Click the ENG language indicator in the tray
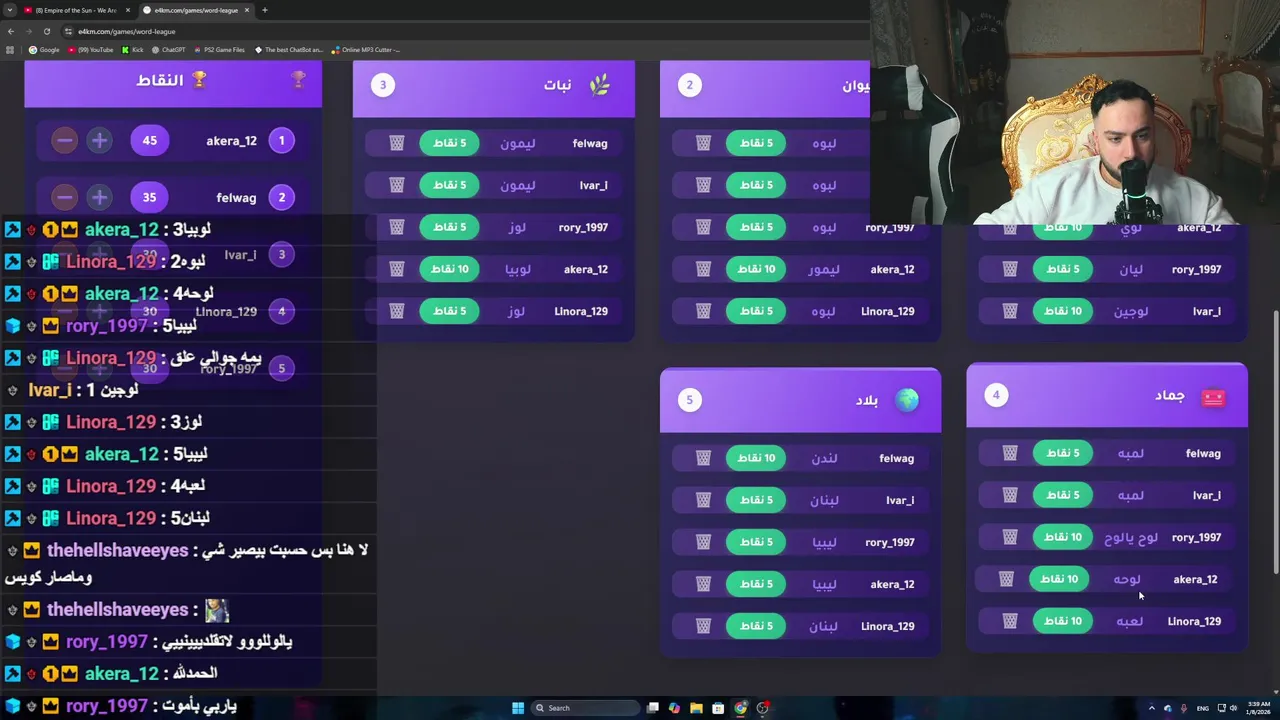This screenshot has height=720, width=1280. [1202, 708]
